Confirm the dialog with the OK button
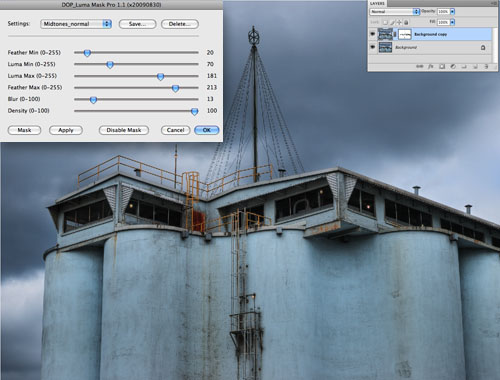Viewport: 500px width, 380px height. coord(207,130)
